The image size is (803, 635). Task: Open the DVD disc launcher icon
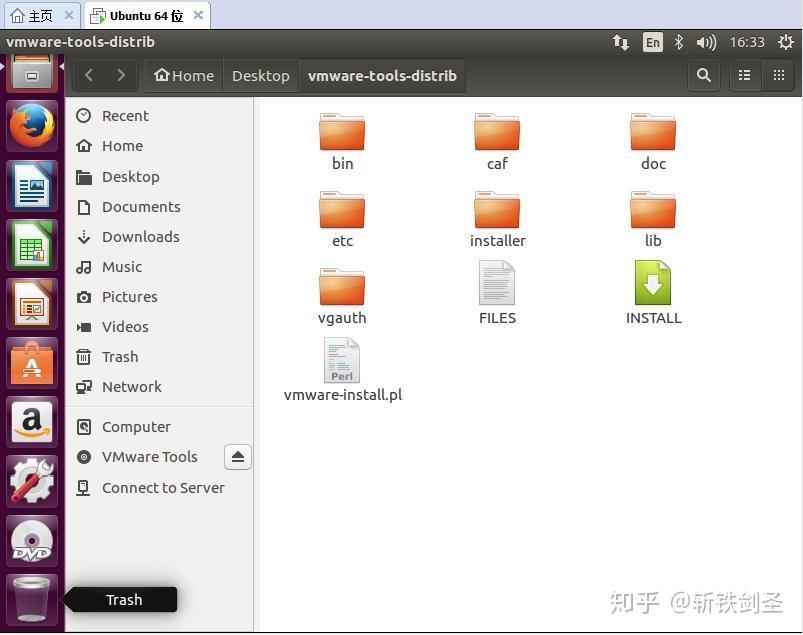click(x=32, y=541)
